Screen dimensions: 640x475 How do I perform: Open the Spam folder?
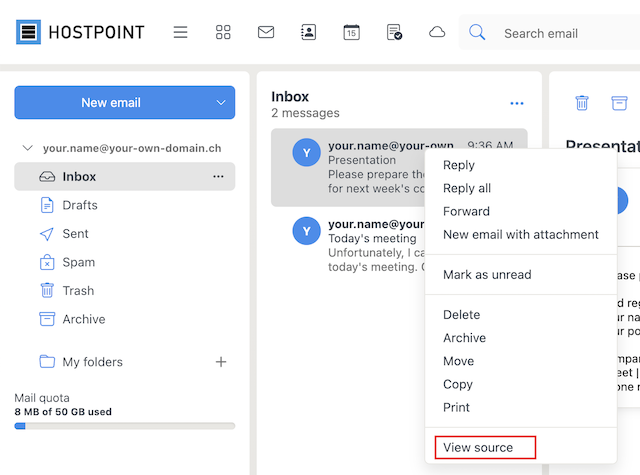click(x=124, y=262)
